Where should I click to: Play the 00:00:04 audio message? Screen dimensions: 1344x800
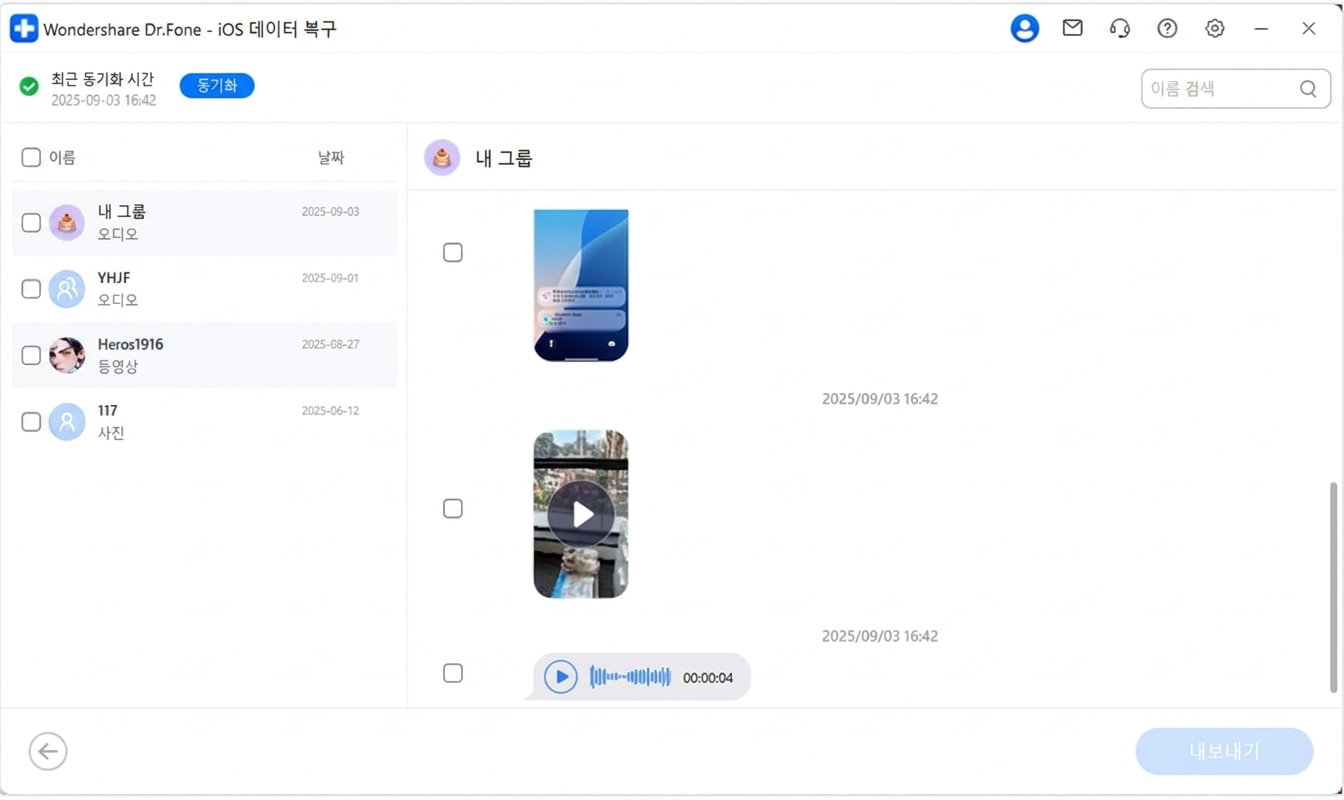coord(561,677)
